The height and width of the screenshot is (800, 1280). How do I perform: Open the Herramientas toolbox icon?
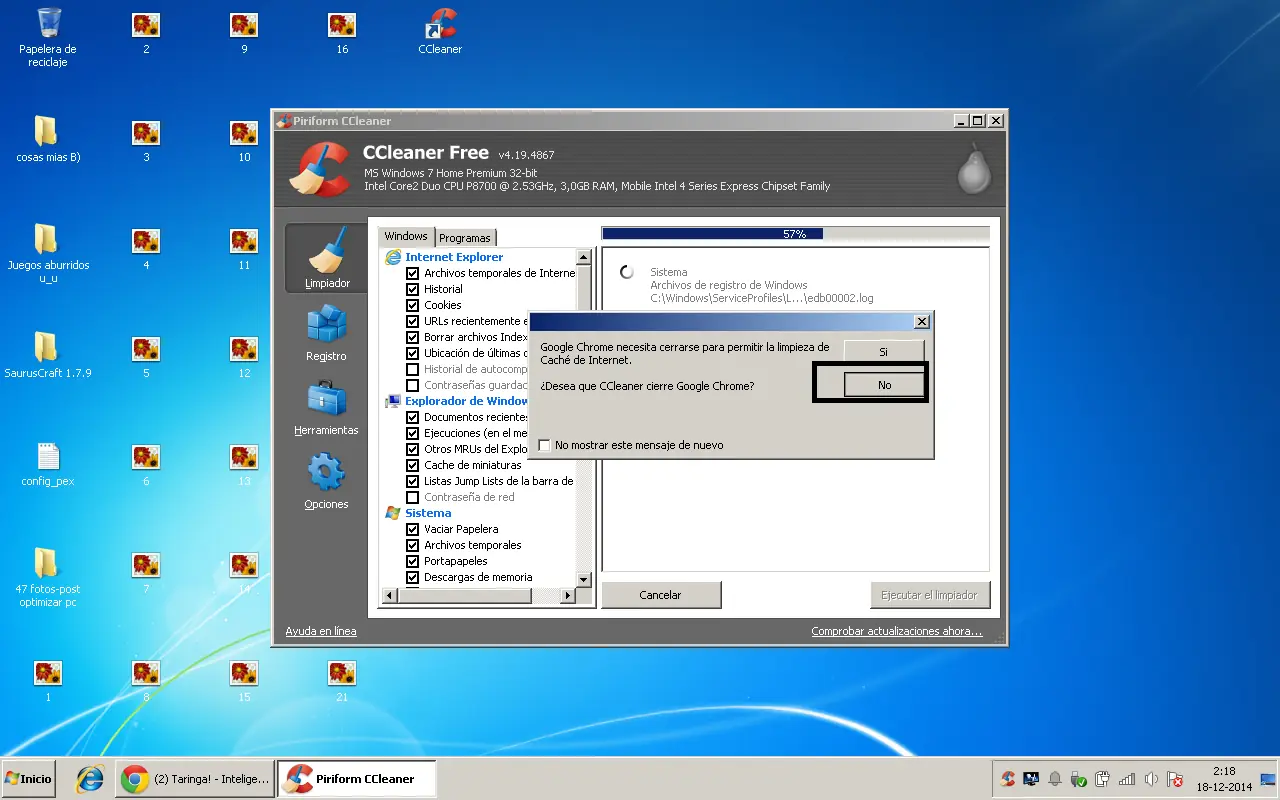point(327,398)
